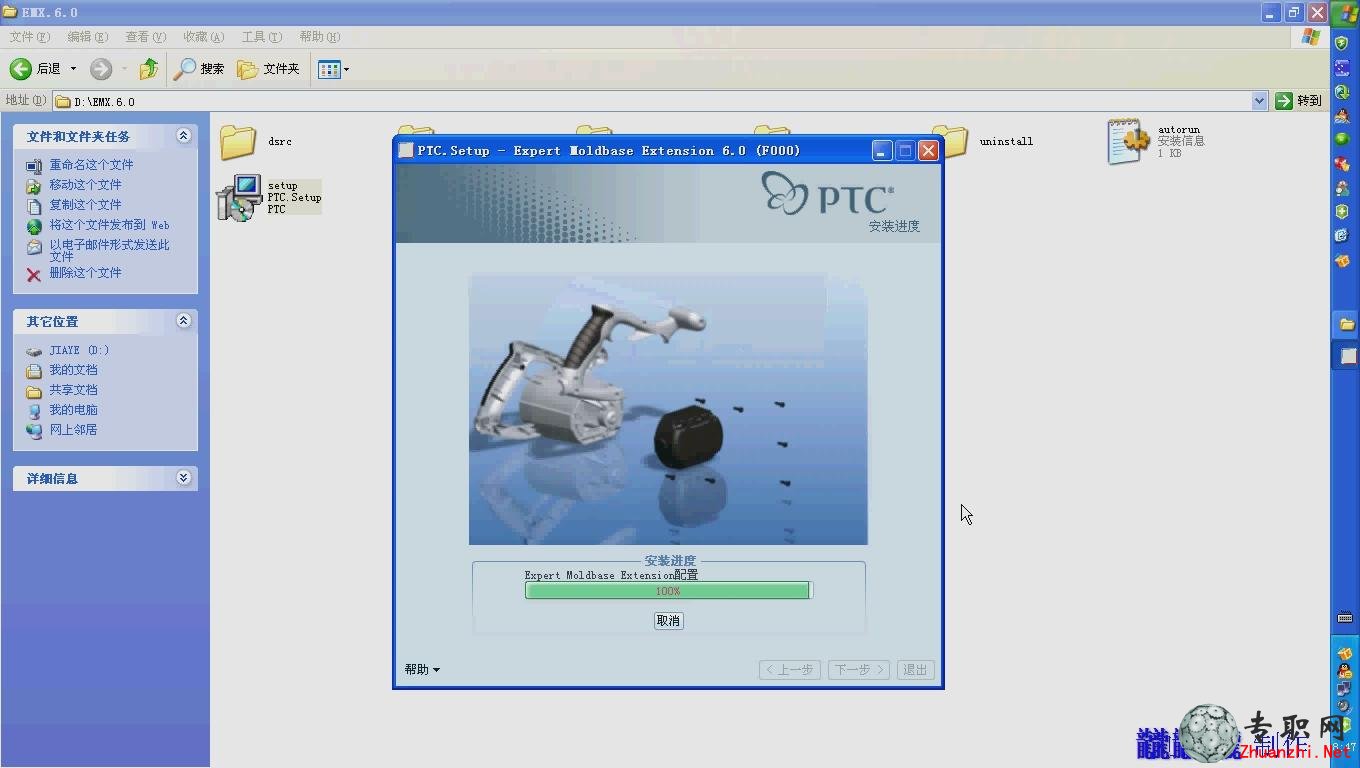
Task: Open JIAYE (D:) drive location
Action: coord(79,350)
